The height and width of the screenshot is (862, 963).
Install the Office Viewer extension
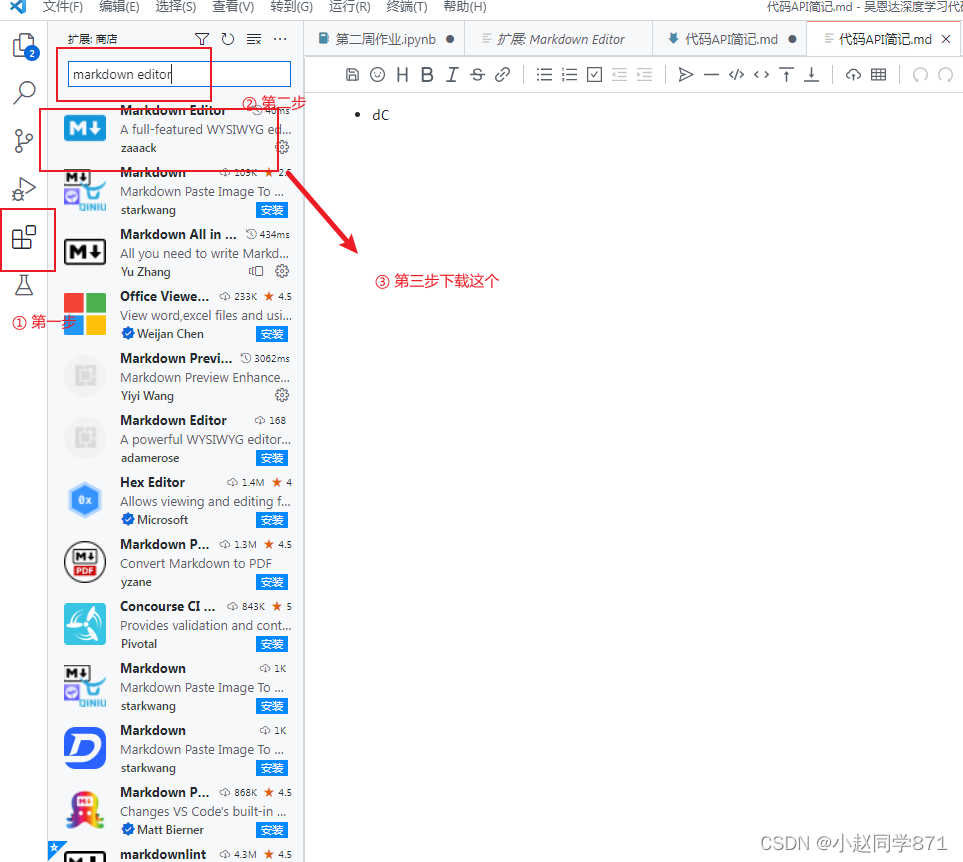tap(272, 335)
